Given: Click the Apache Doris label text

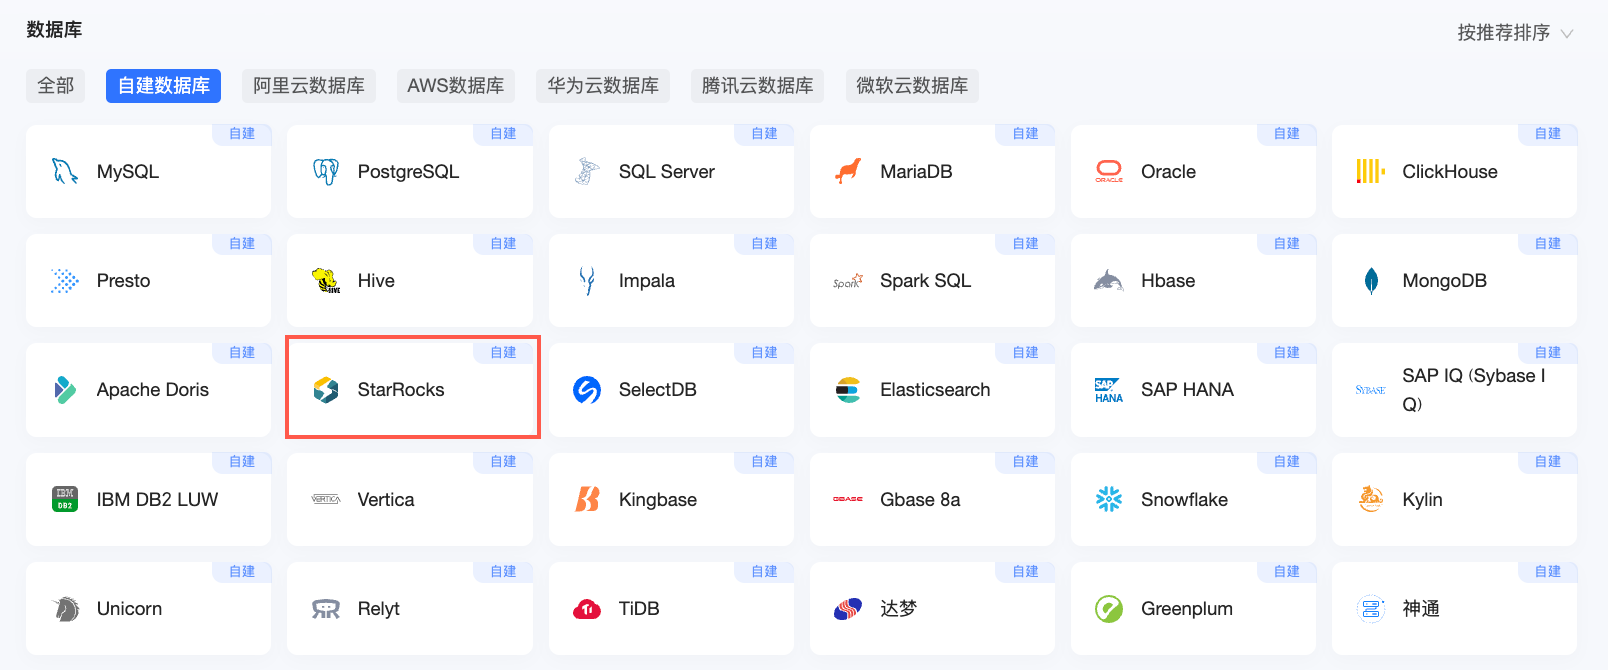Looking at the screenshot, I should 153,390.
